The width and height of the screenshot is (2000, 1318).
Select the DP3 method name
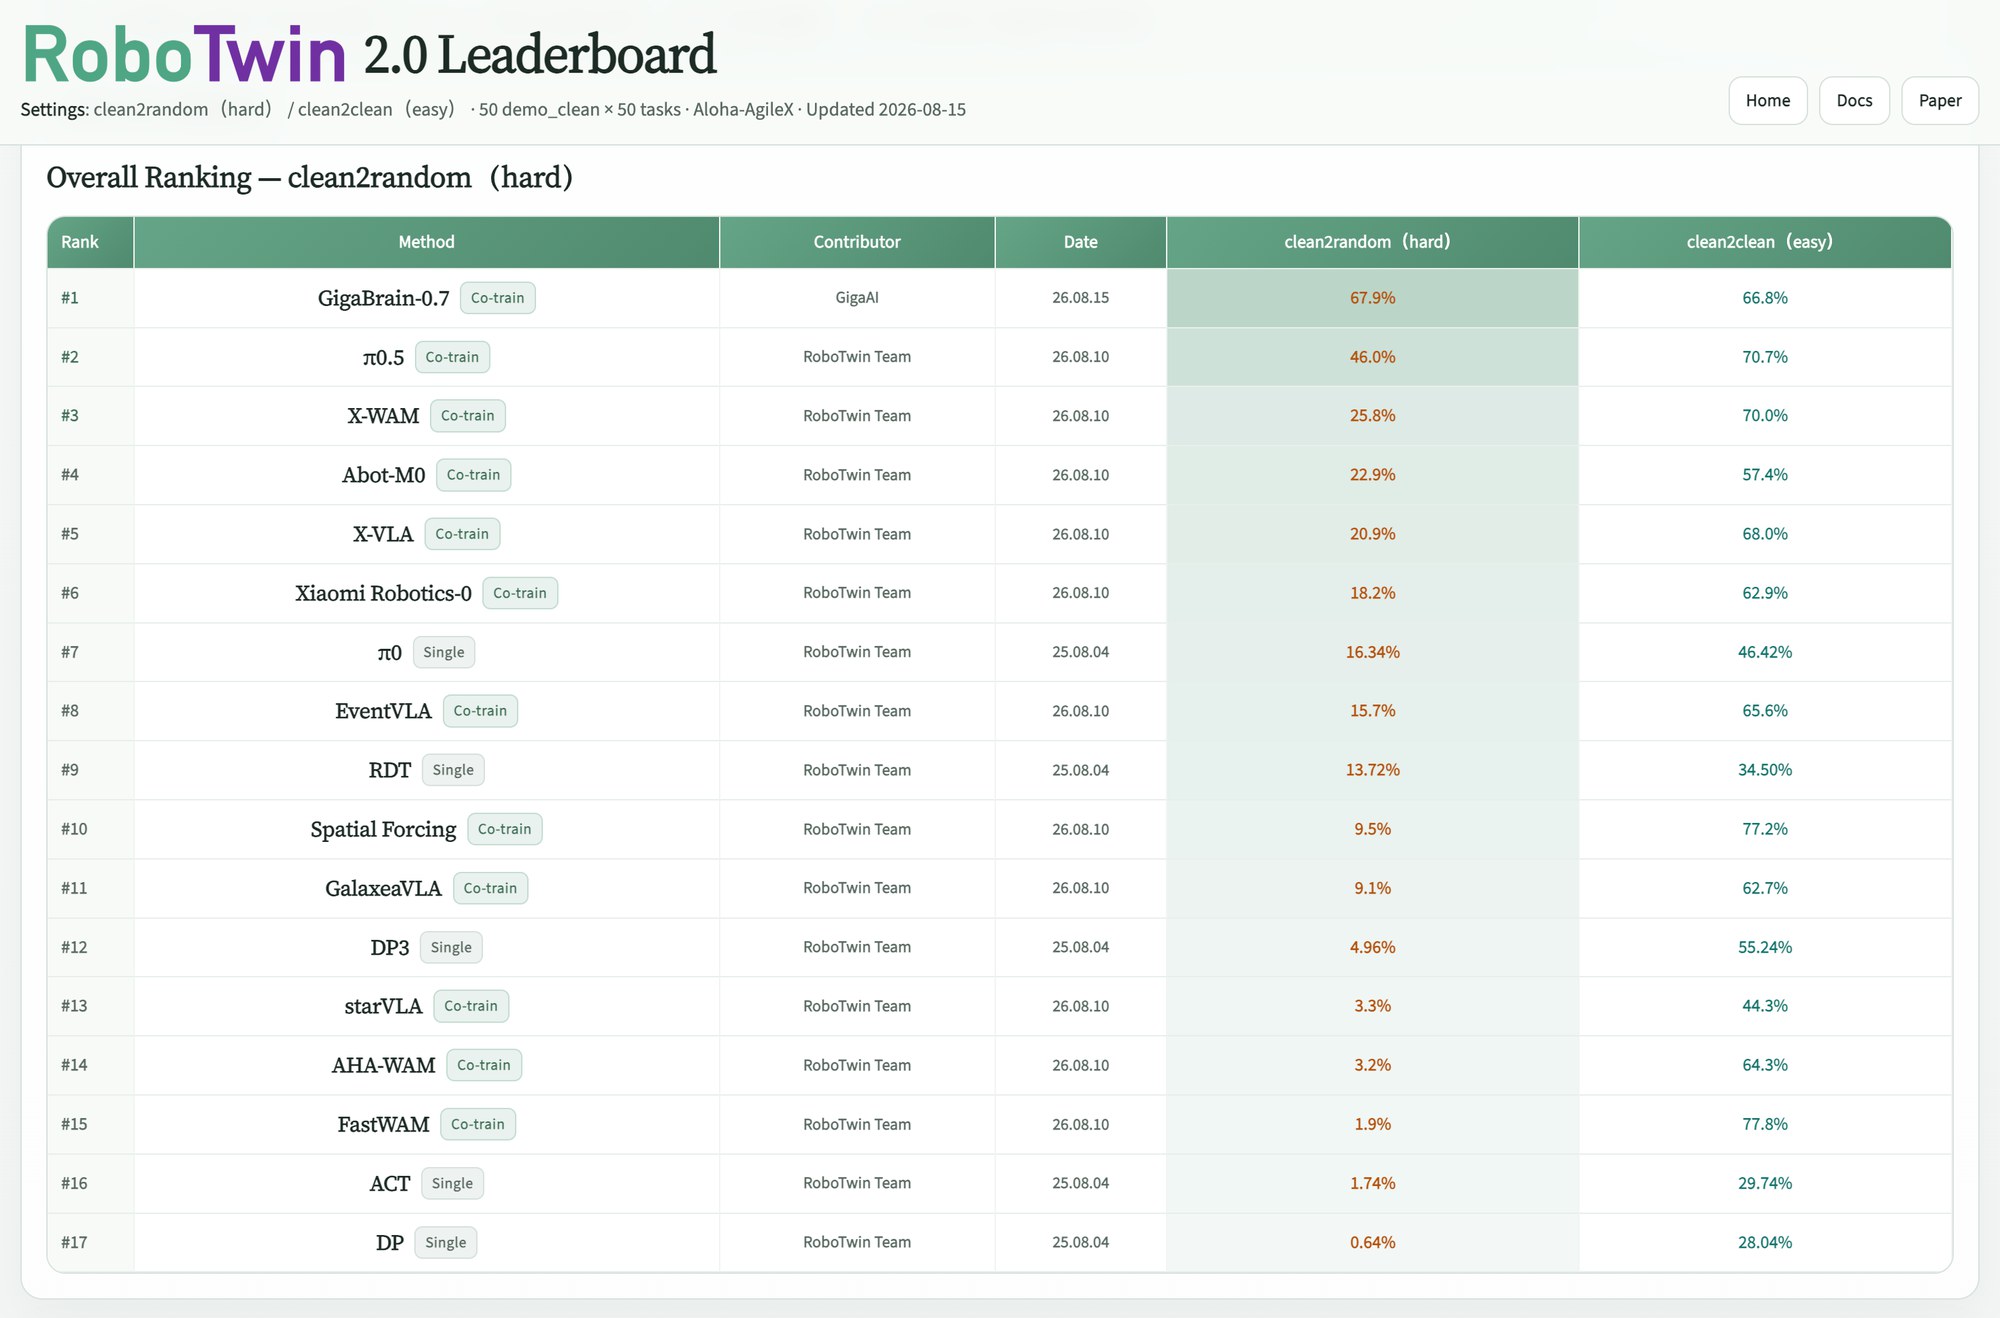pyautogui.click(x=389, y=947)
